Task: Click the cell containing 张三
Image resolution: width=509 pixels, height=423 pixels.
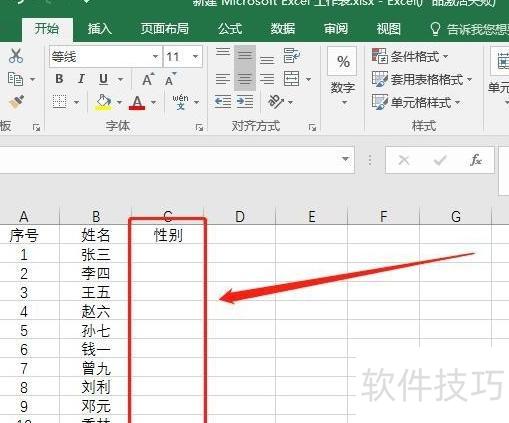Action: click(96, 254)
